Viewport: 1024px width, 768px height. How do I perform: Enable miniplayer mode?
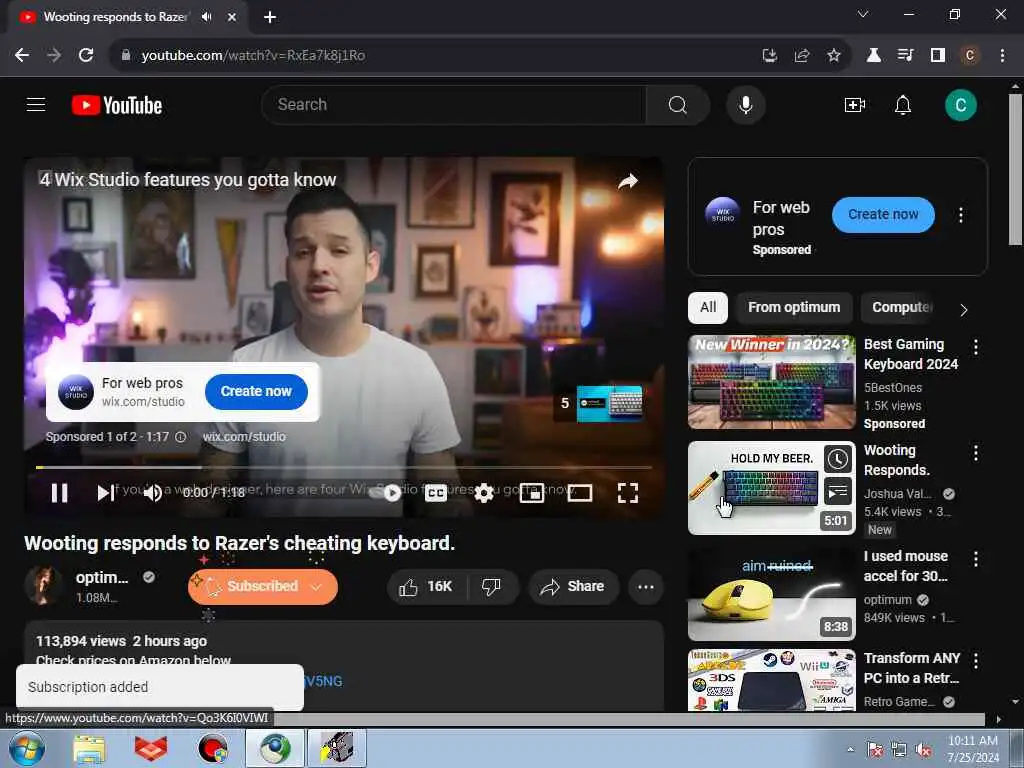click(x=532, y=493)
